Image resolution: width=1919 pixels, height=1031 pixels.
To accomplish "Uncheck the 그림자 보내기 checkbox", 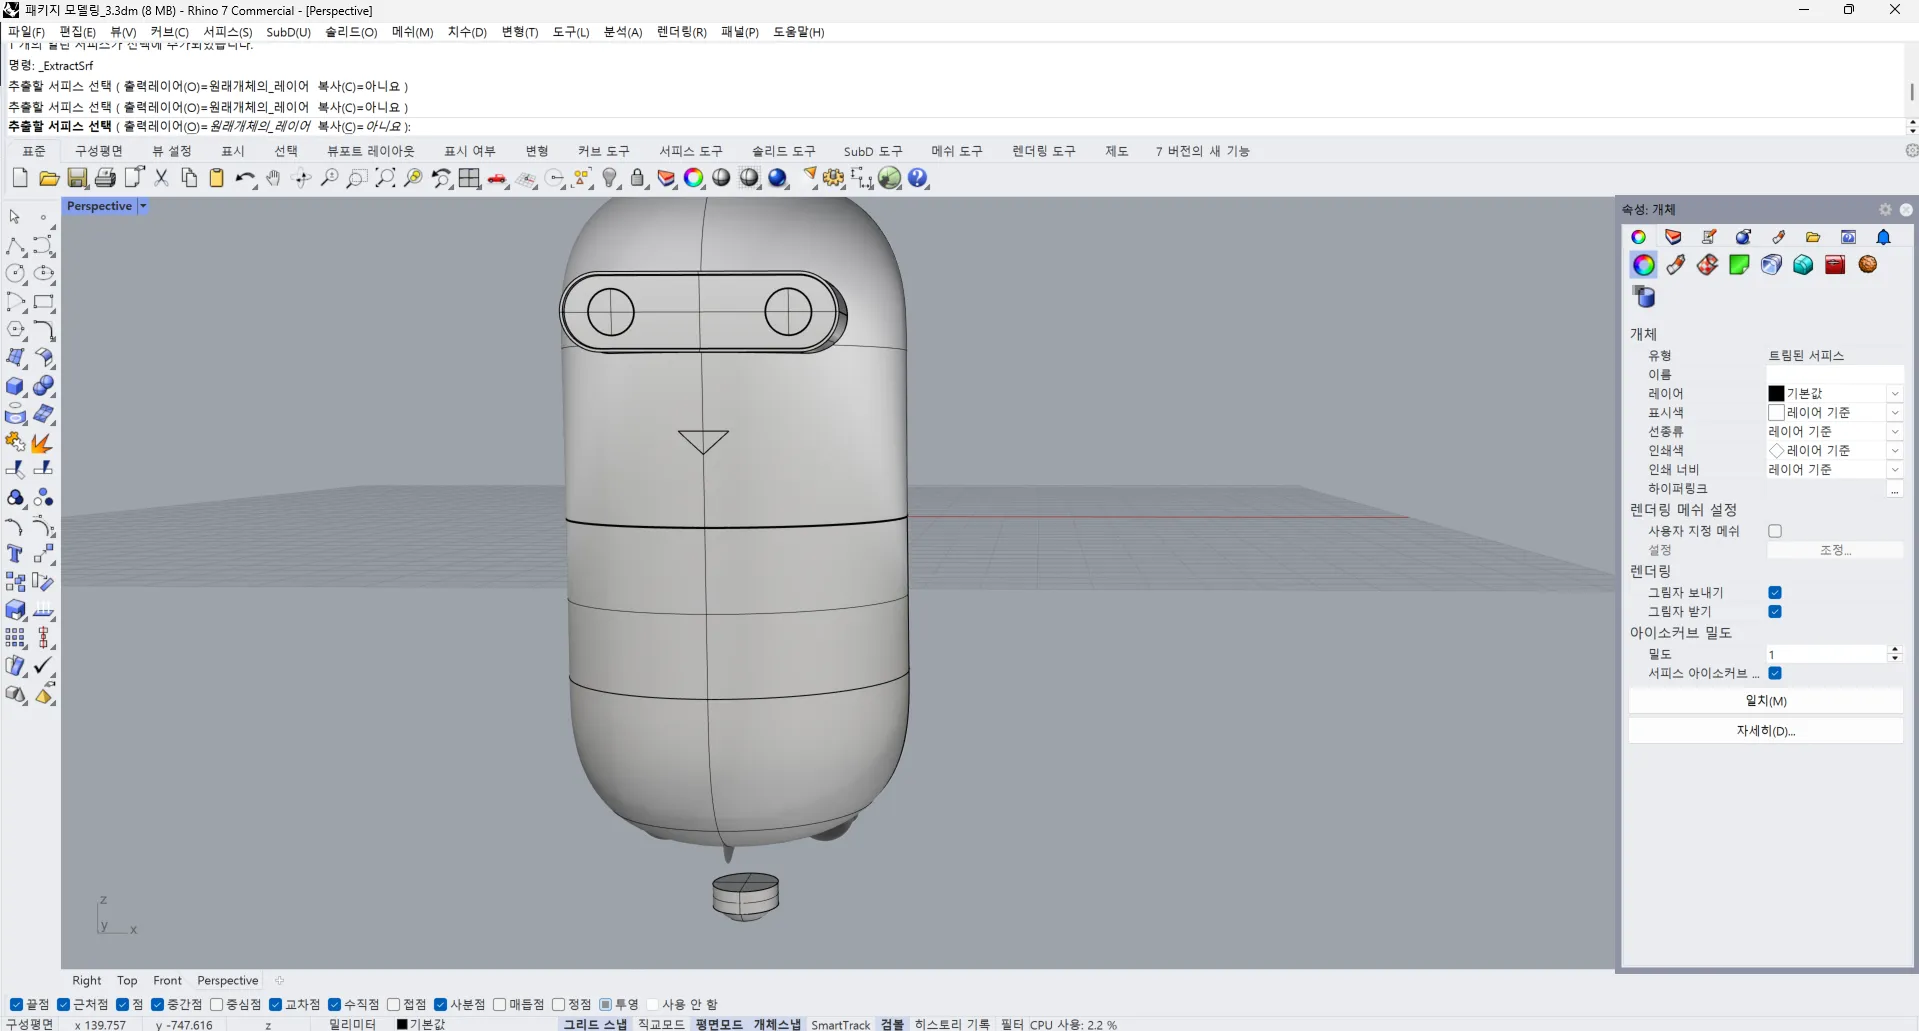I will tap(1774, 592).
